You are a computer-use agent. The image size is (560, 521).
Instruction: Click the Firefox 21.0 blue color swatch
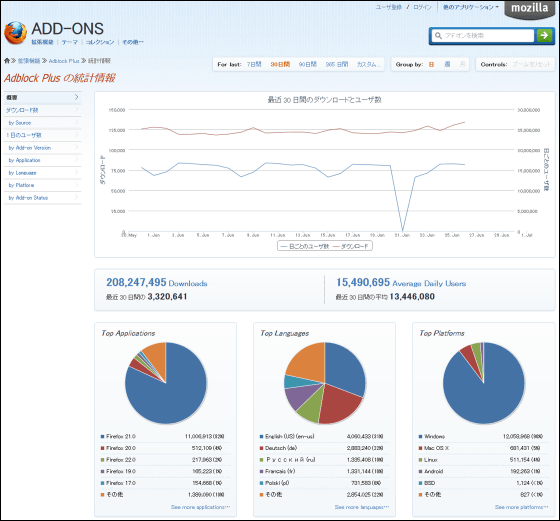tap(102, 436)
